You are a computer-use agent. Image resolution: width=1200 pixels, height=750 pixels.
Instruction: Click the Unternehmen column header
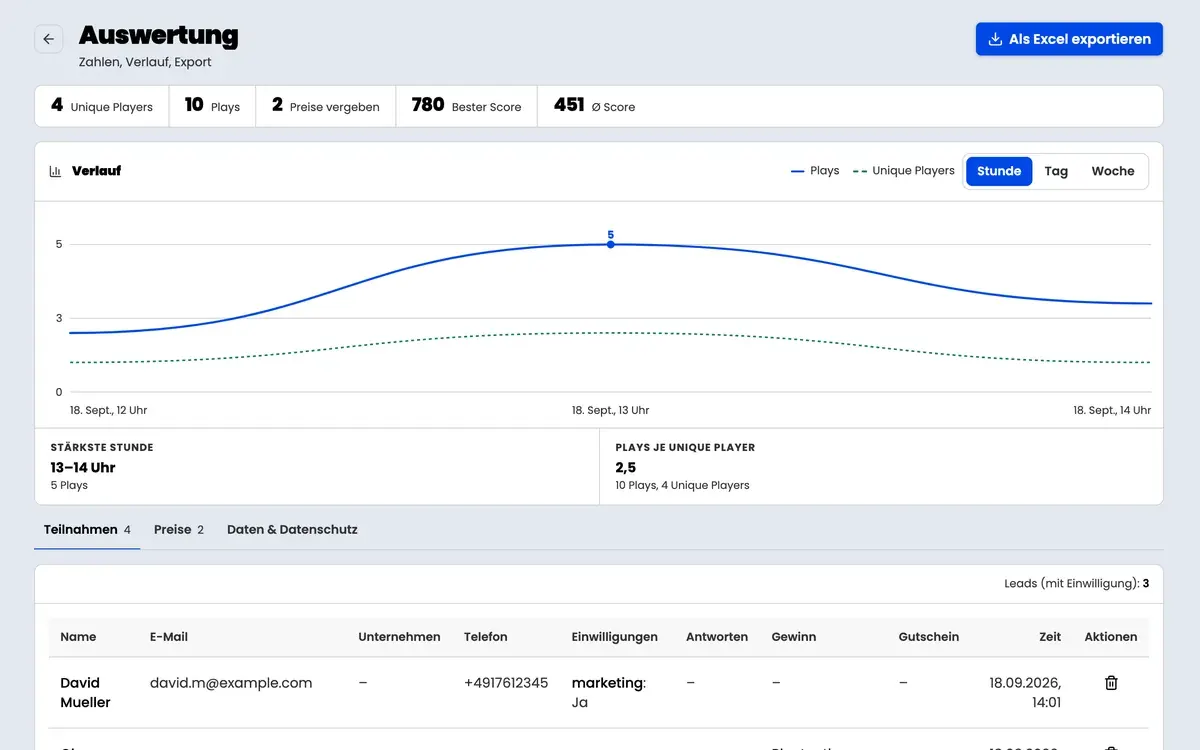pos(399,637)
